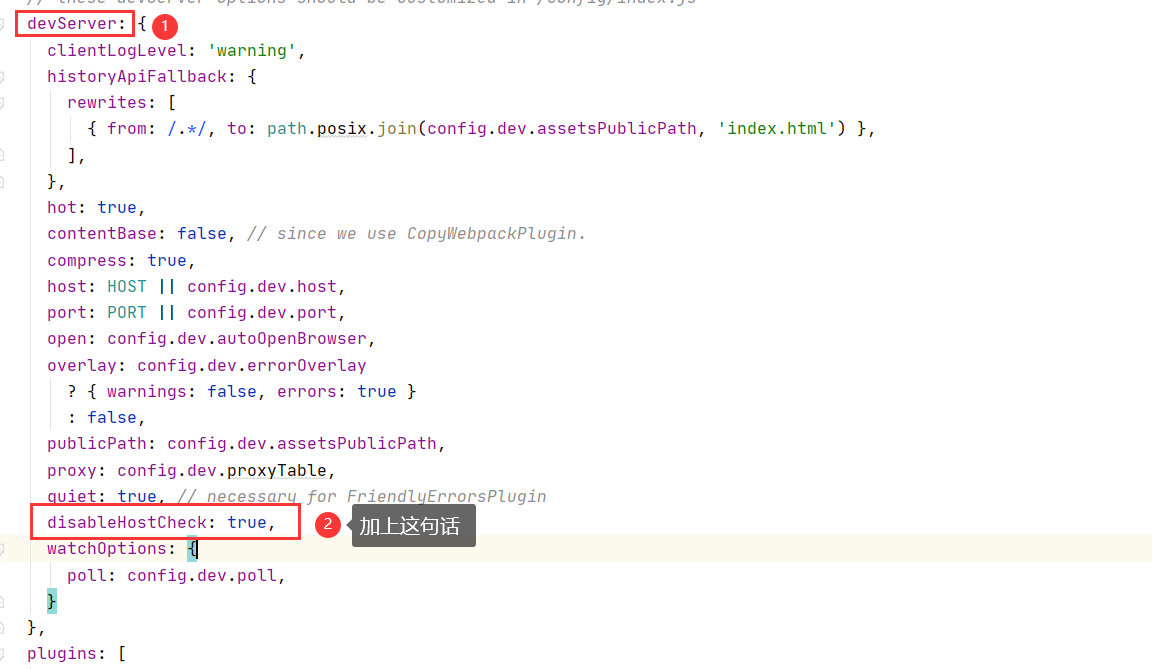The height and width of the screenshot is (669, 1152).
Task: Click the 'compress' key
Action: coord(87,260)
